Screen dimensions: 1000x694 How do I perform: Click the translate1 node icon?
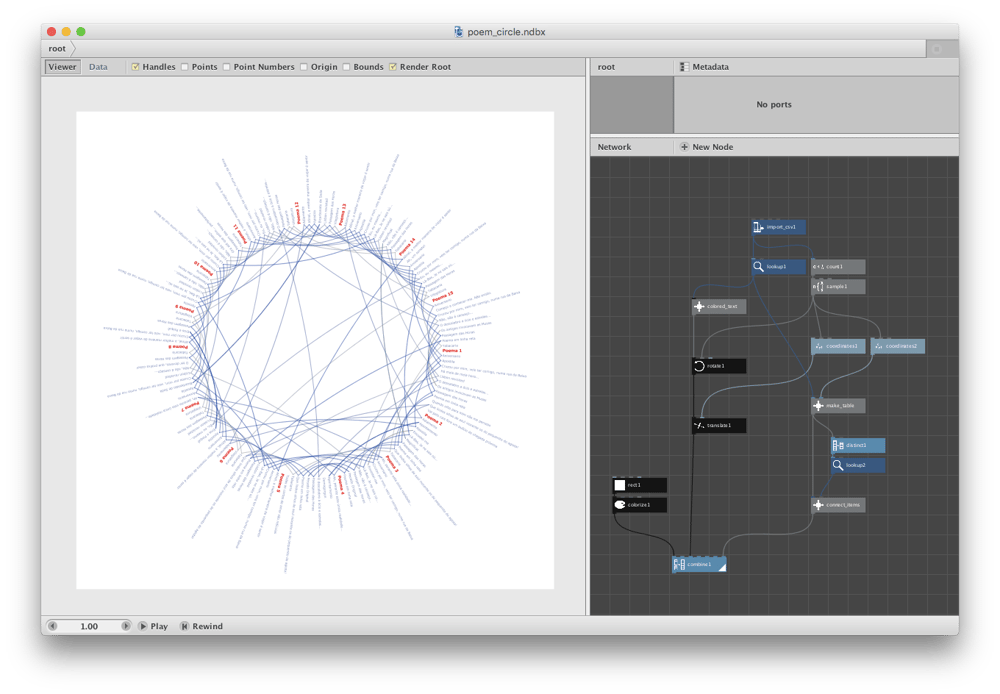(699, 425)
